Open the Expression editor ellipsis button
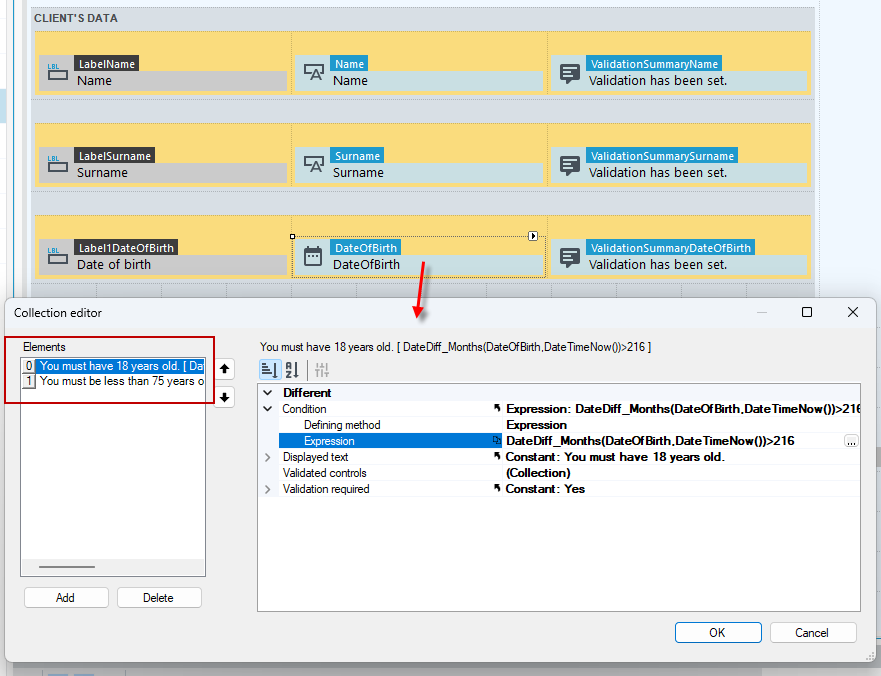Image resolution: width=881 pixels, height=676 pixels. [x=851, y=441]
